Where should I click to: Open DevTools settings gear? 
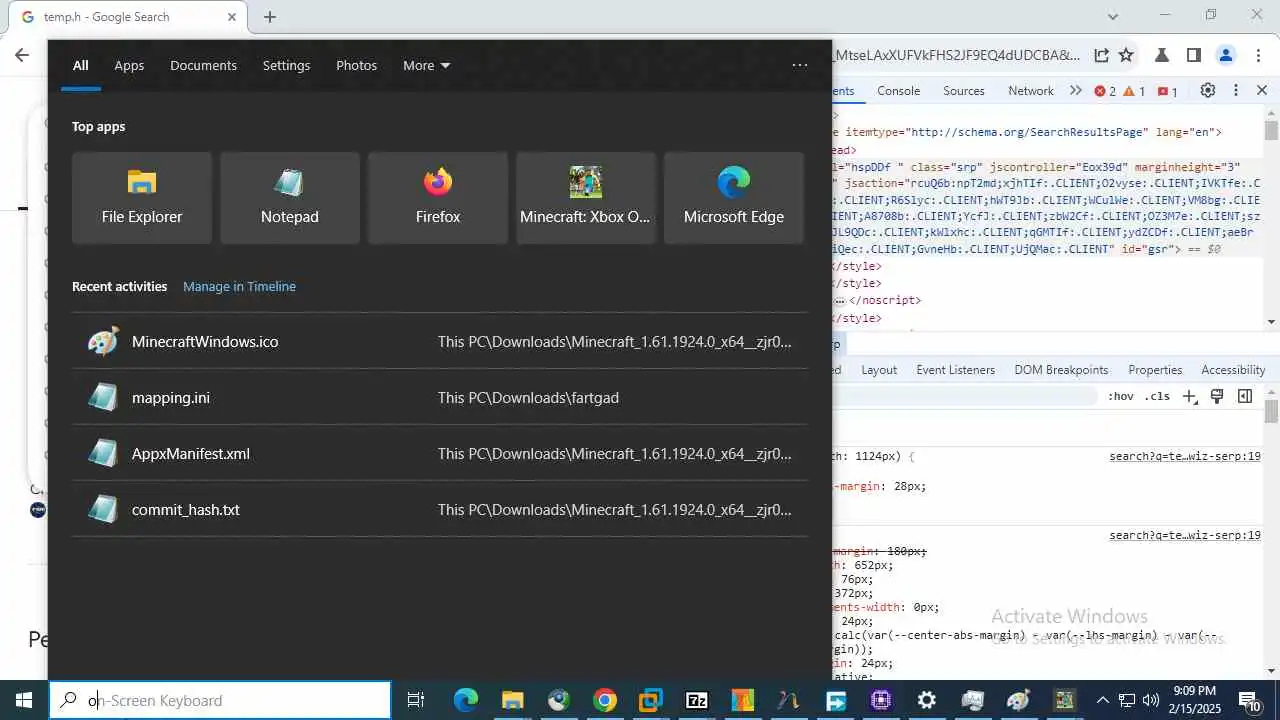(x=1208, y=90)
